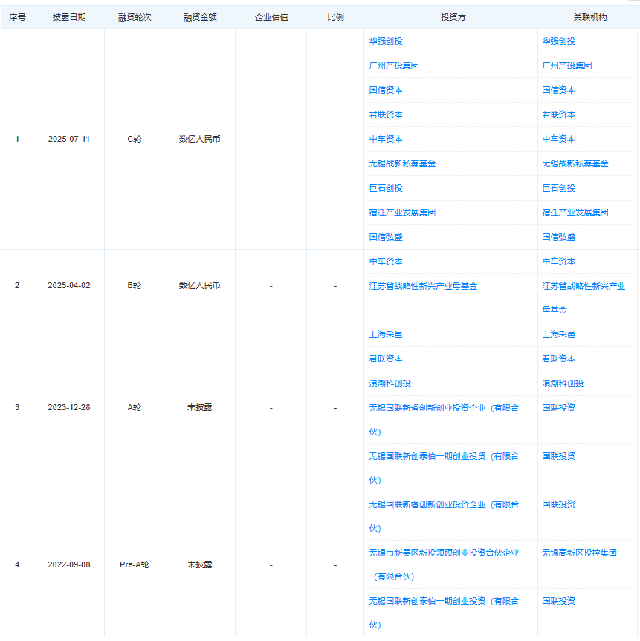Select the A轮 round cell

134,407
